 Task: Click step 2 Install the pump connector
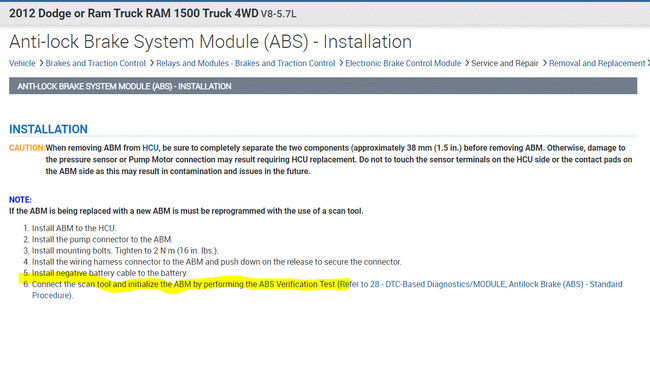[x=102, y=240]
